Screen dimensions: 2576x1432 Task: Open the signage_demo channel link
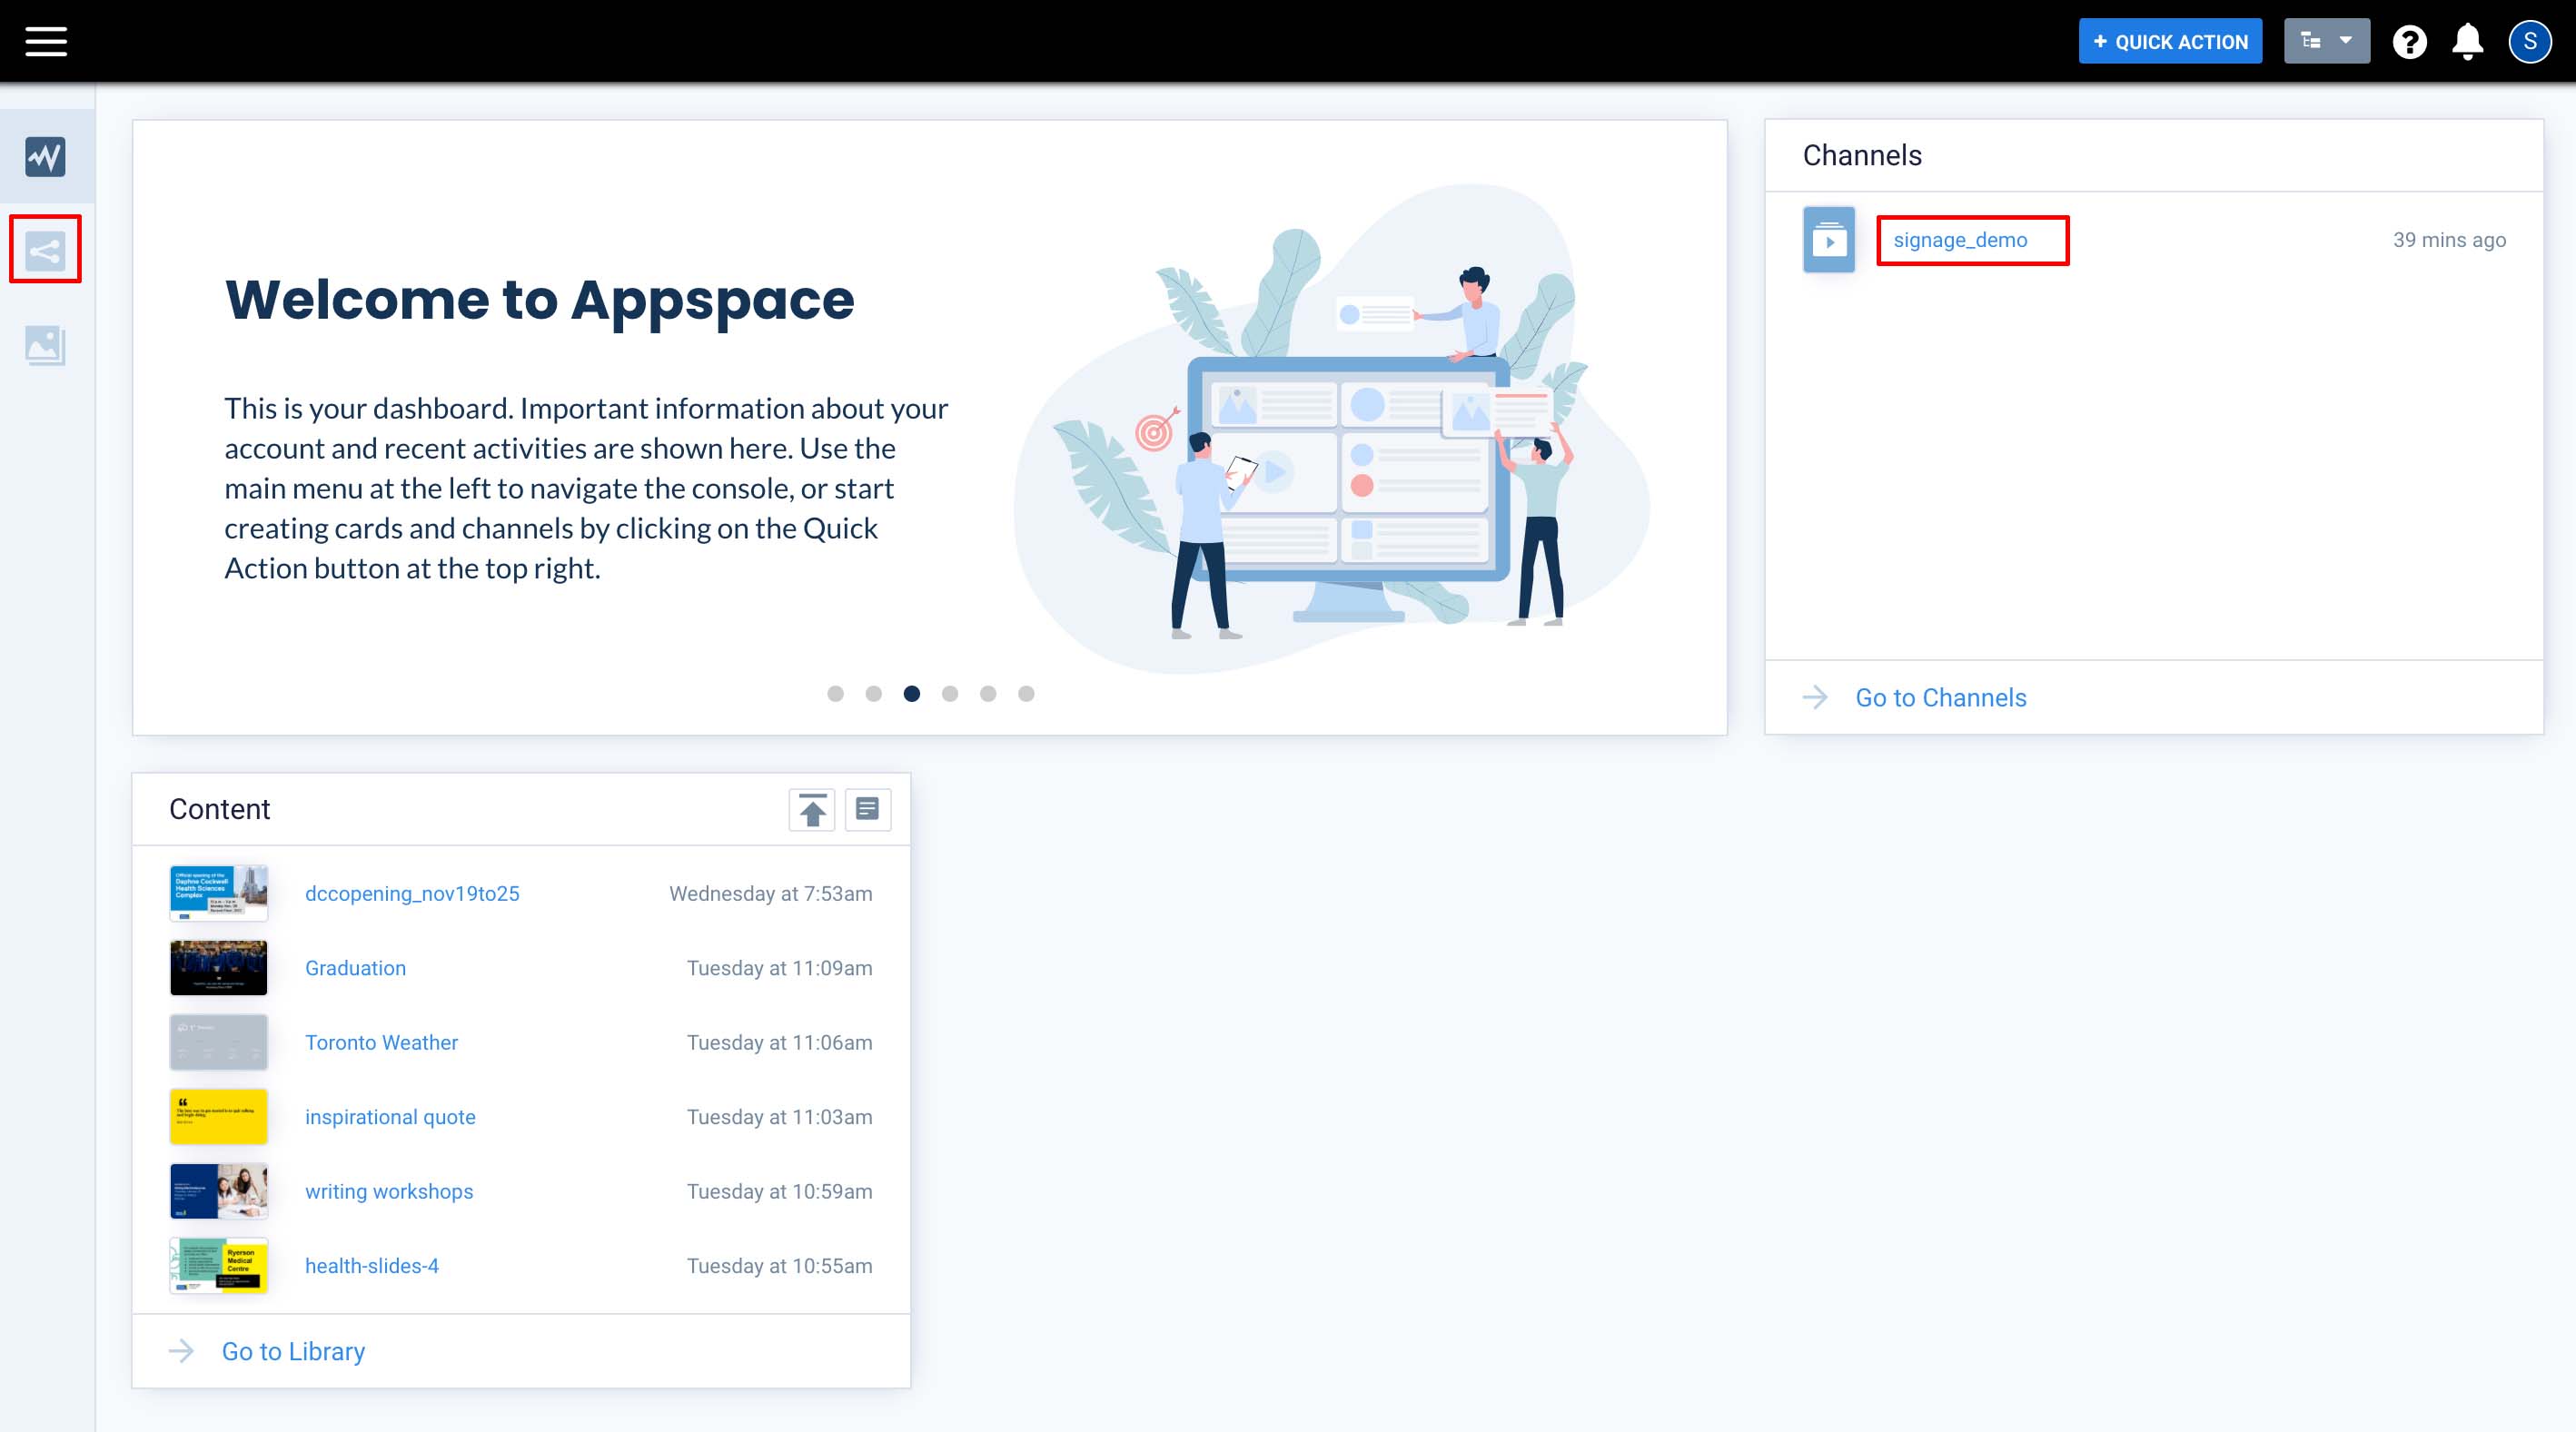1960,240
